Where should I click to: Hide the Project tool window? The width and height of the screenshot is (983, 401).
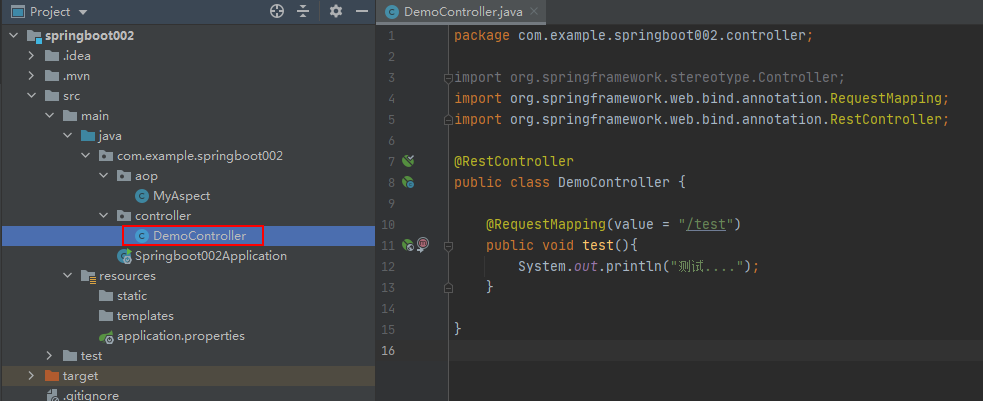click(360, 11)
